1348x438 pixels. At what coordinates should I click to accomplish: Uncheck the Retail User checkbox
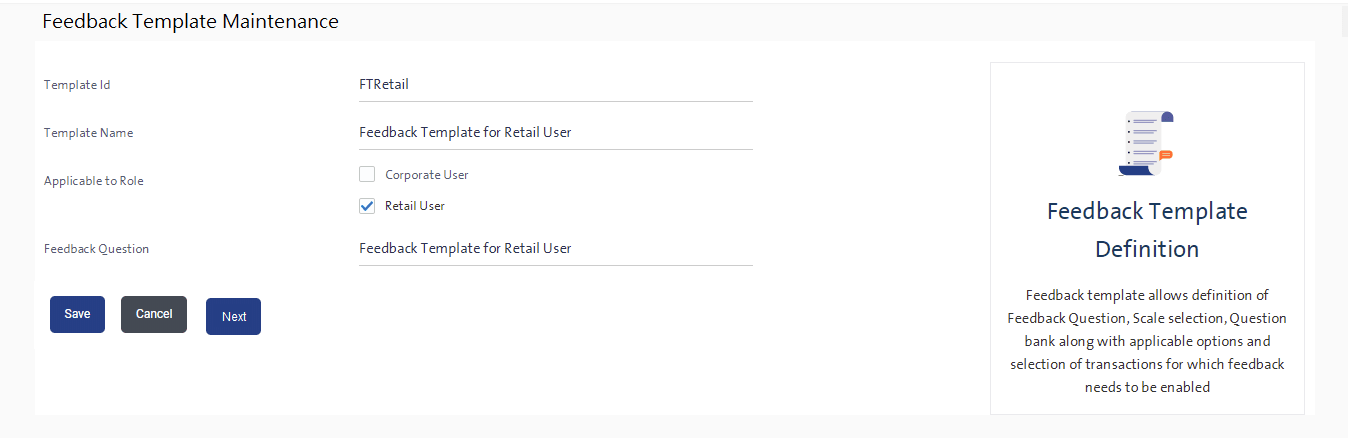point(367,206)
